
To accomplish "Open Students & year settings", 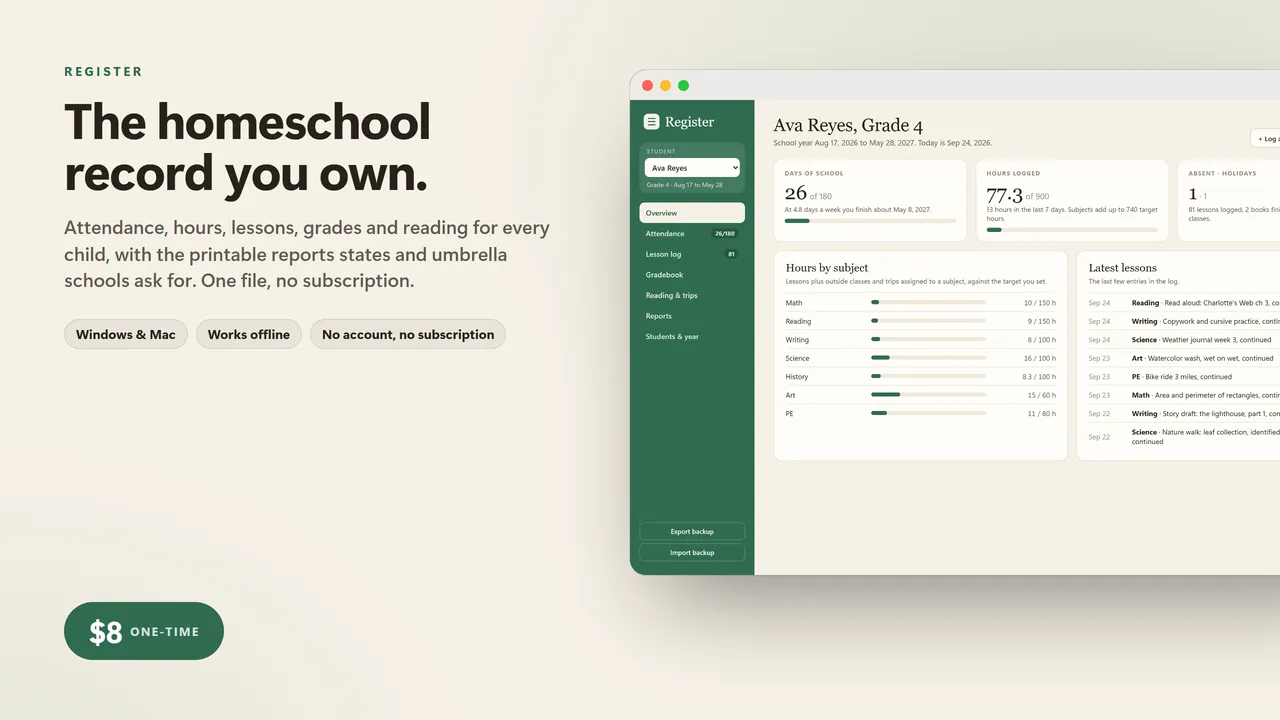I will pyautogui.click(x=692, y=336).
